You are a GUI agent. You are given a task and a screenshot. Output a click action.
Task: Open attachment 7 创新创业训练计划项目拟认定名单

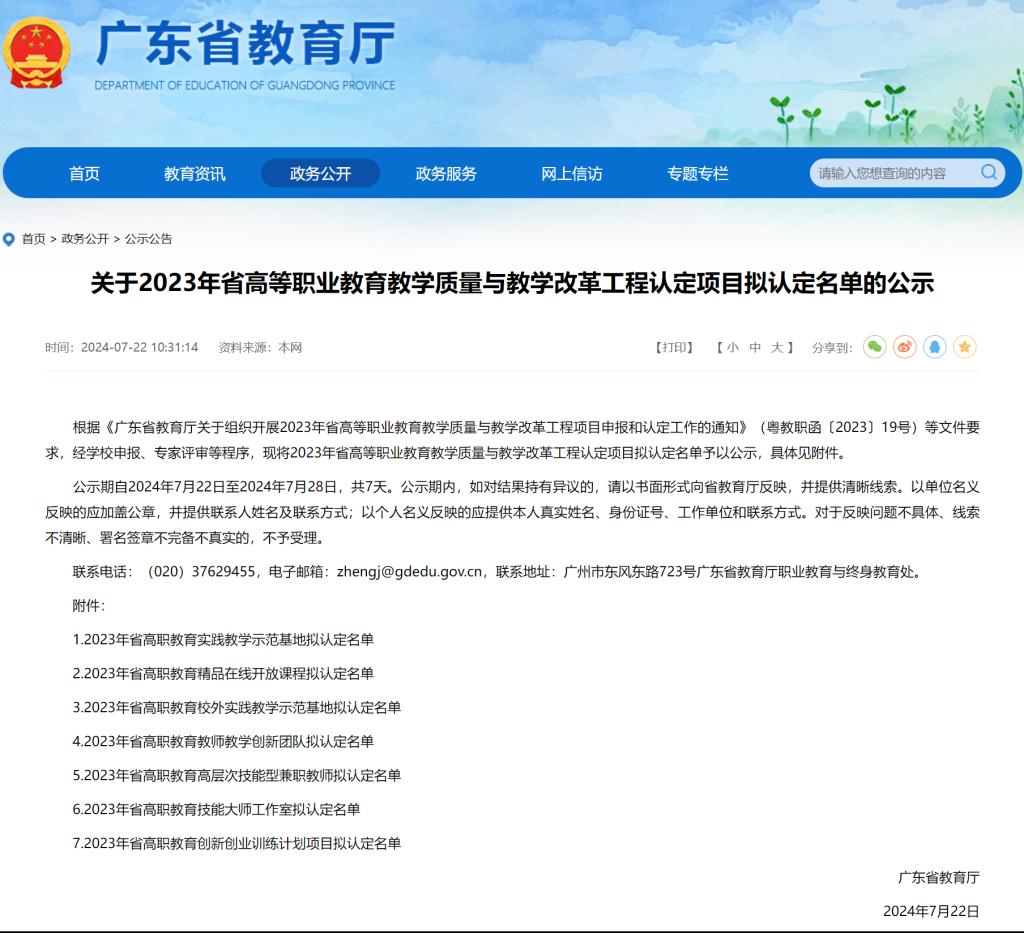point(236,844)
